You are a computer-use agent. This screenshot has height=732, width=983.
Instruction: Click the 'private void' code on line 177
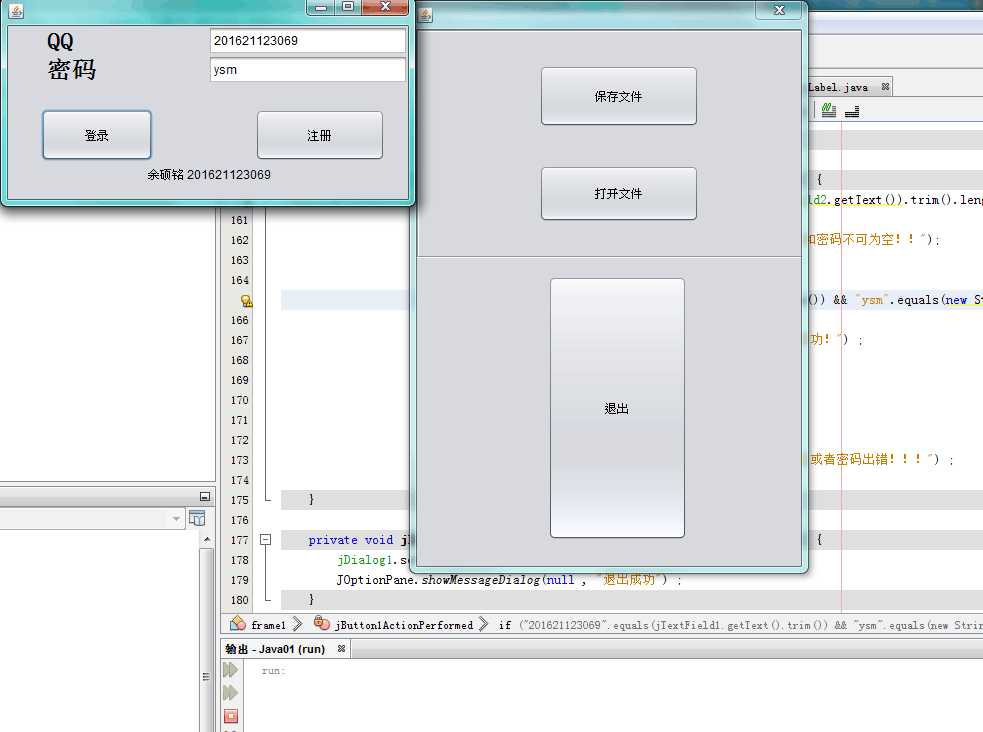[x=350, y=540]
